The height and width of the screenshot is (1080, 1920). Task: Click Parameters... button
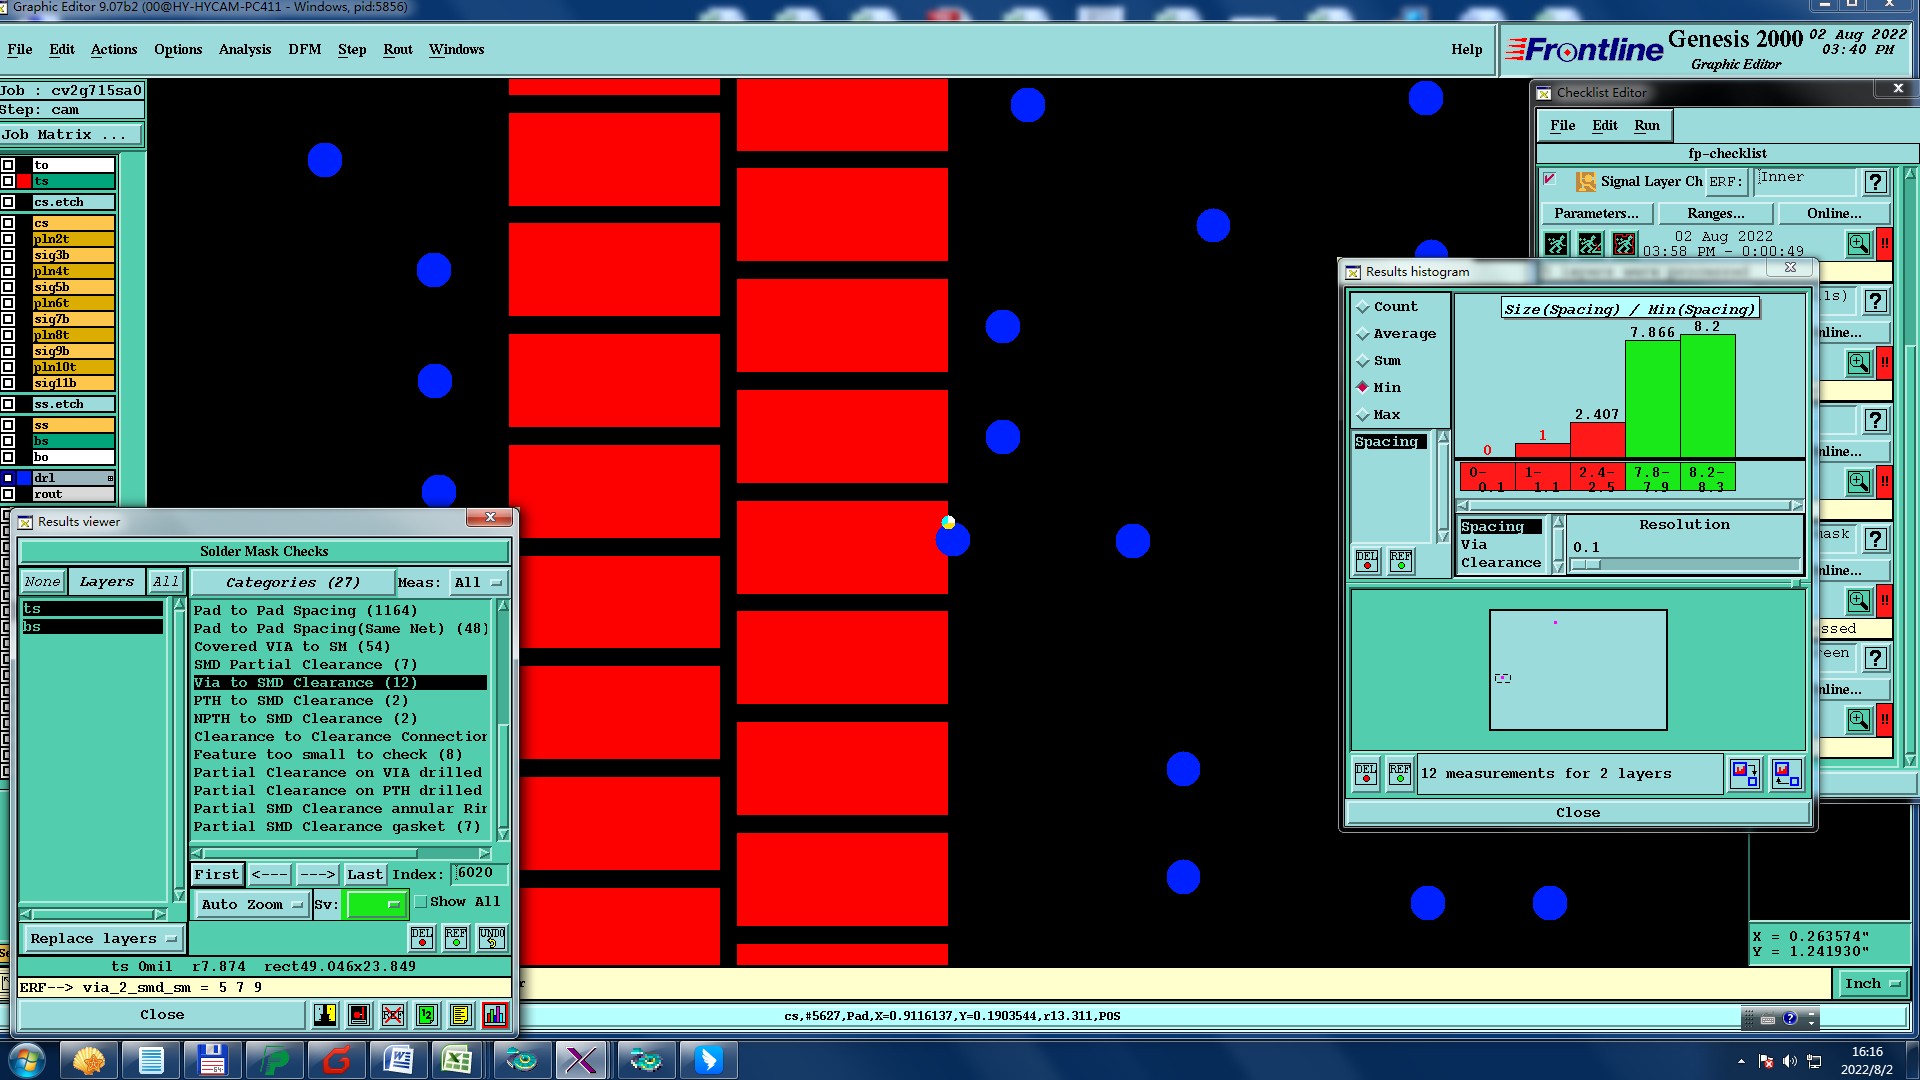pyautogui.click(x=1596, y=214)
